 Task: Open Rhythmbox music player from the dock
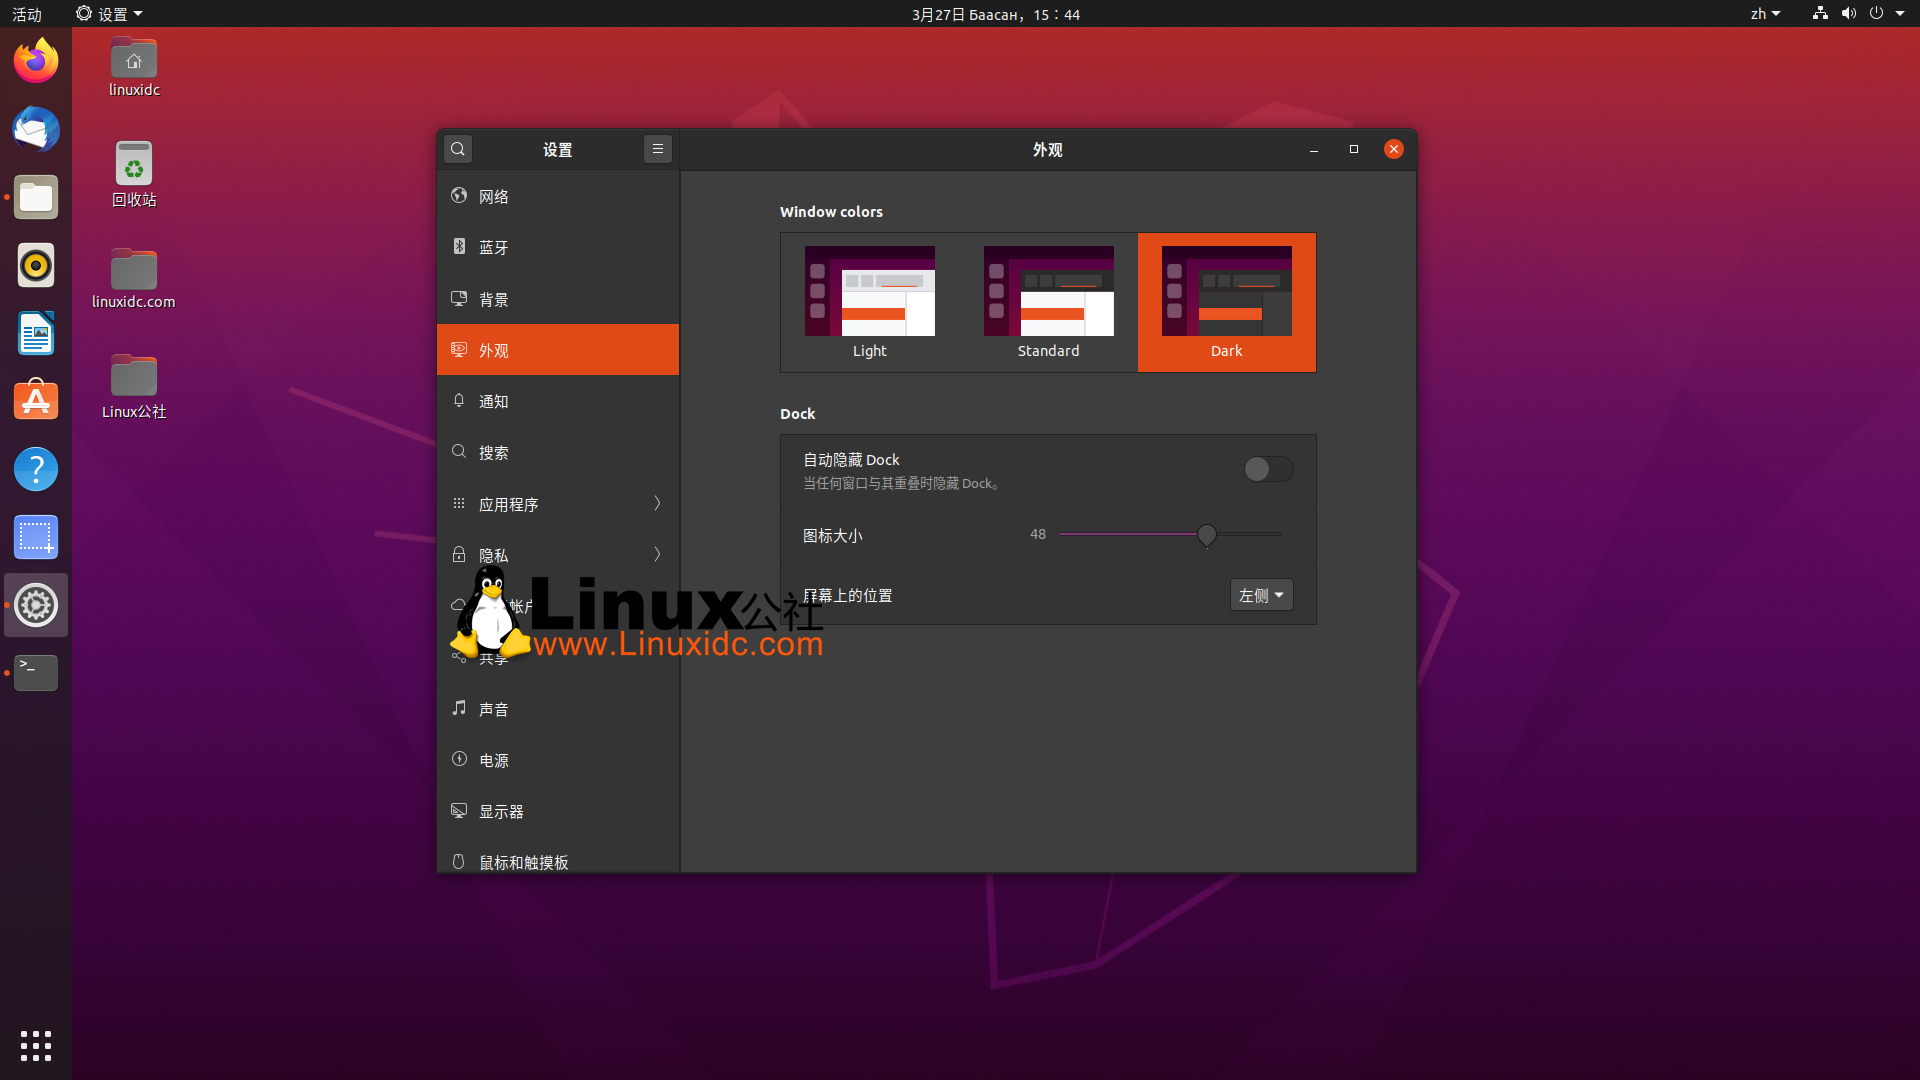35,265
